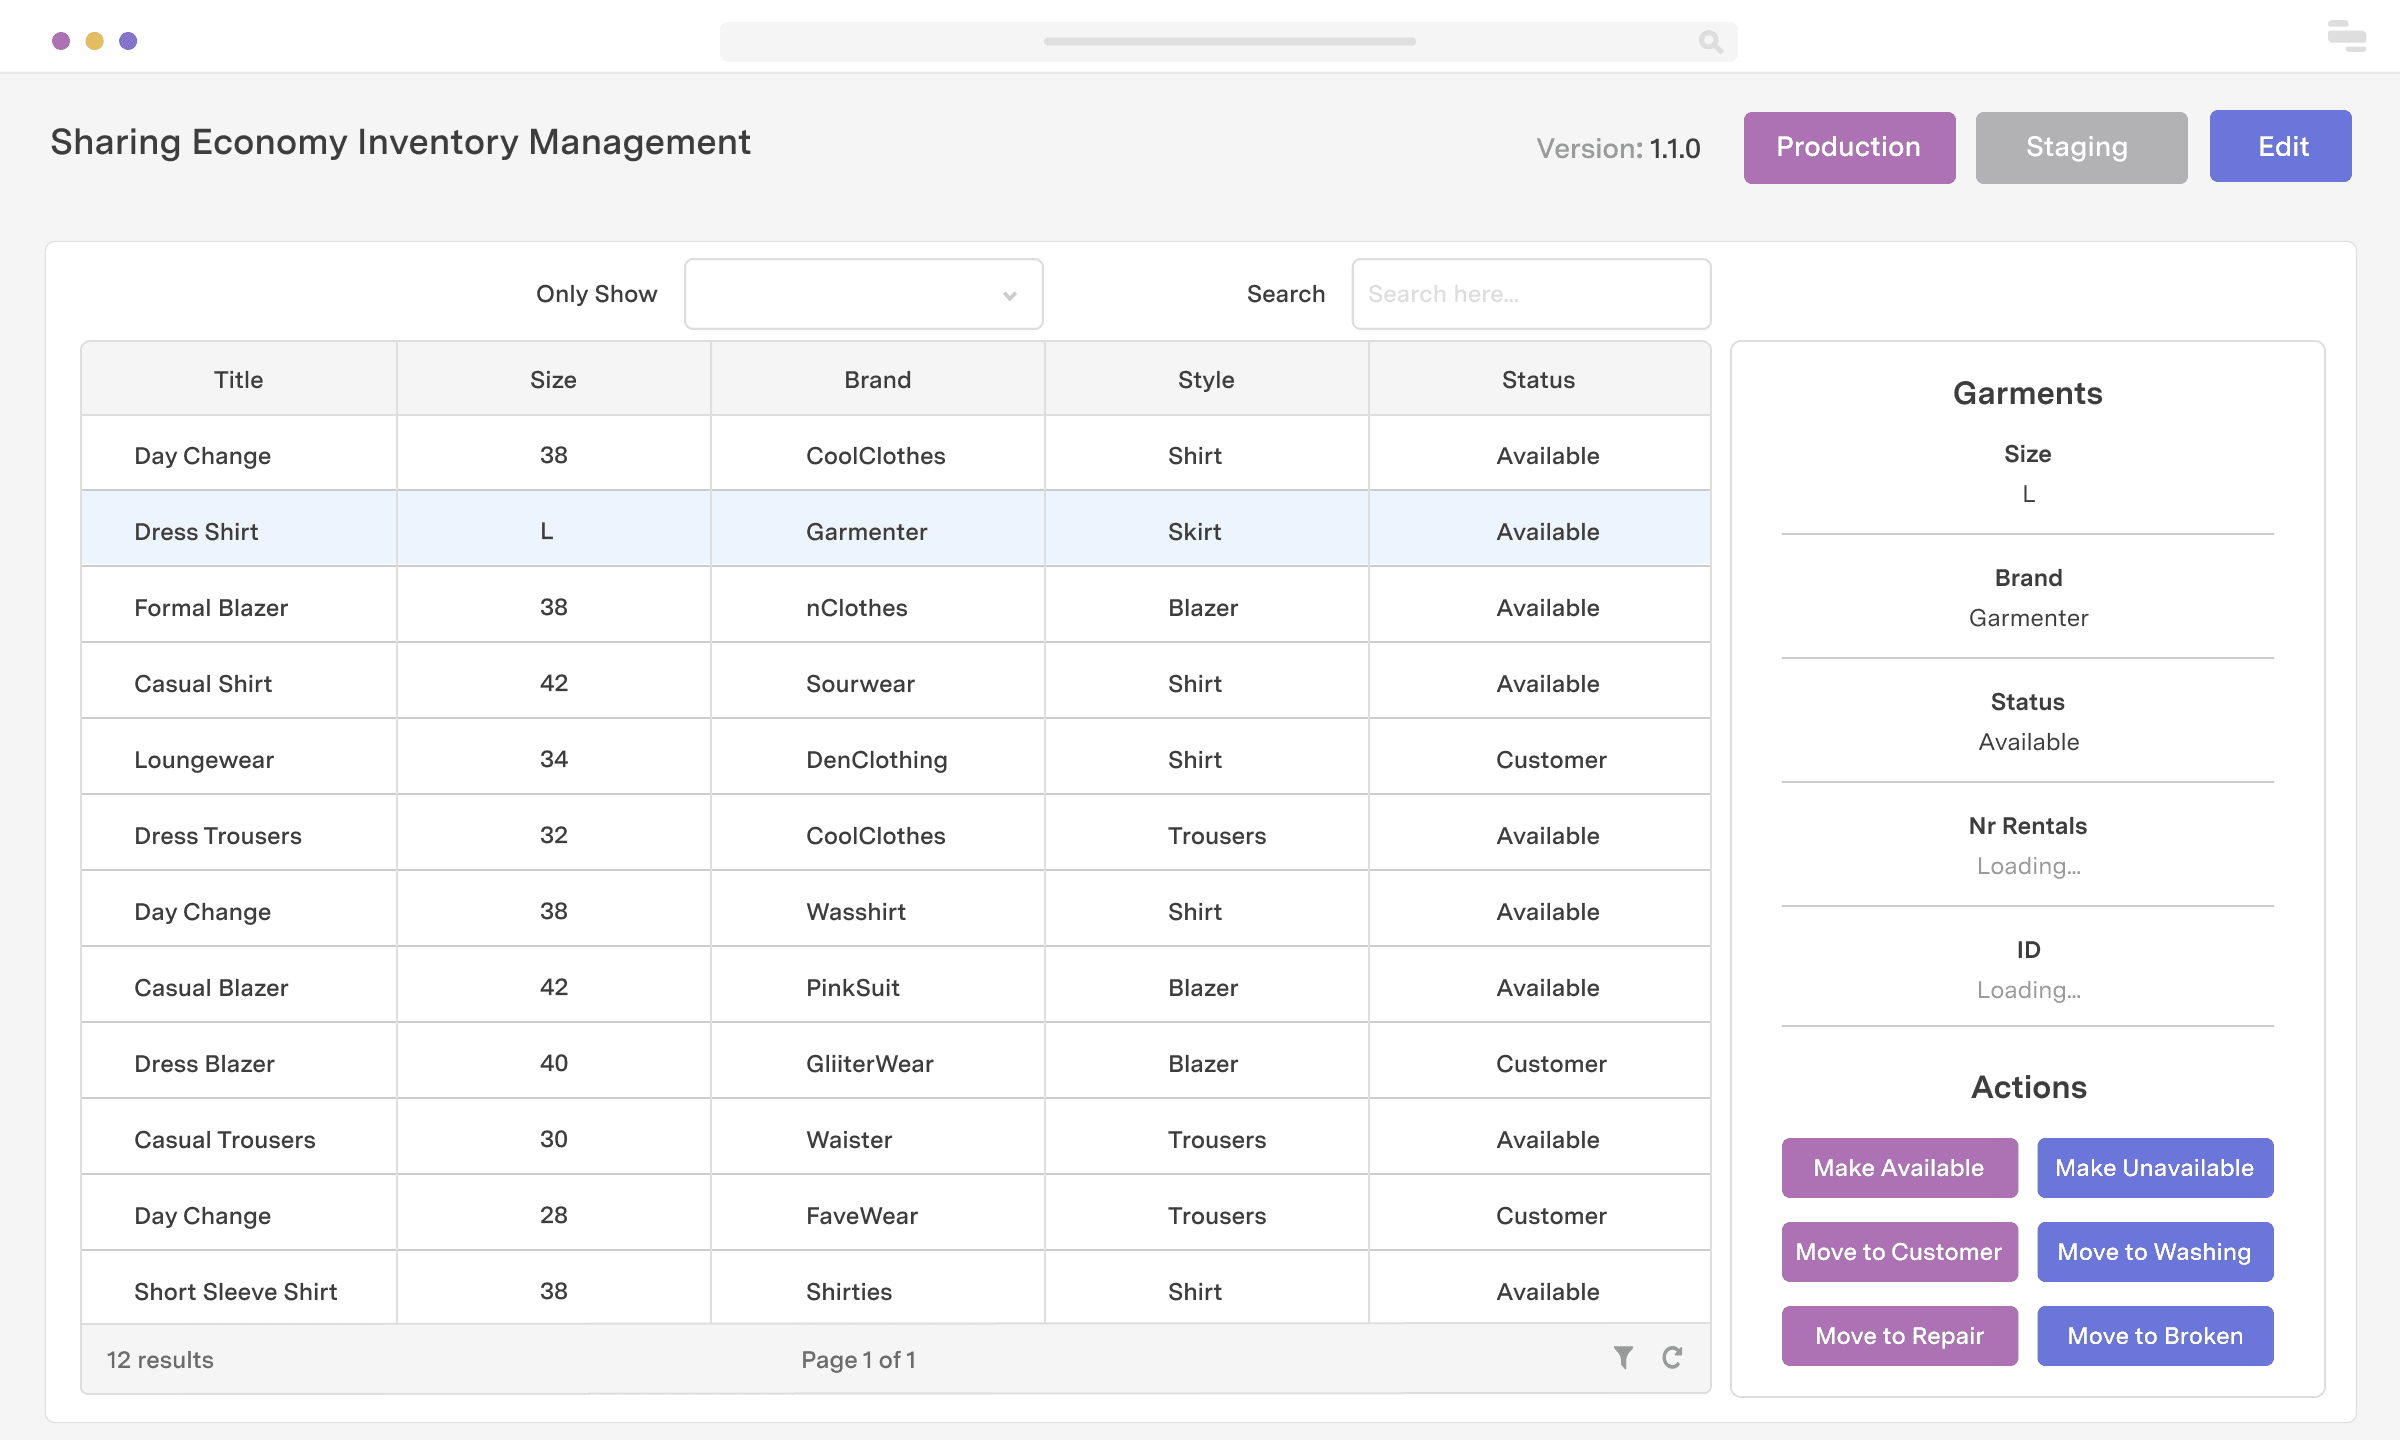Click Make Available action

click(x=1898, y=1168)
